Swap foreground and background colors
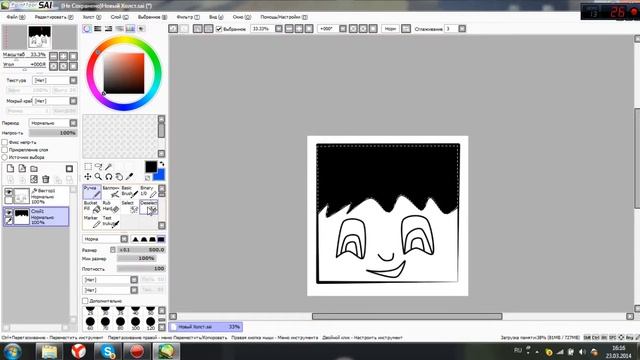 pos(162,164)
